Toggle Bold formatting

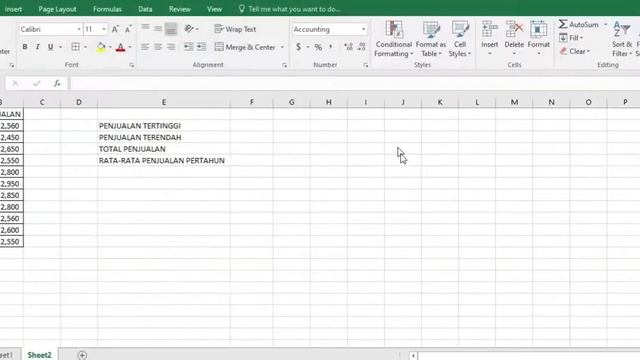[x=25, y=47]
